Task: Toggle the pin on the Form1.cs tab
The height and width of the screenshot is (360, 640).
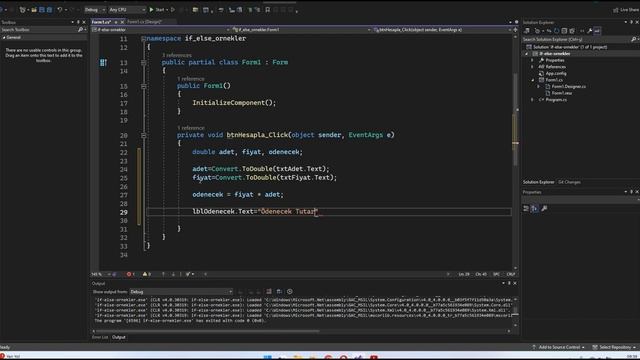Action: click(x=116, y=22)
